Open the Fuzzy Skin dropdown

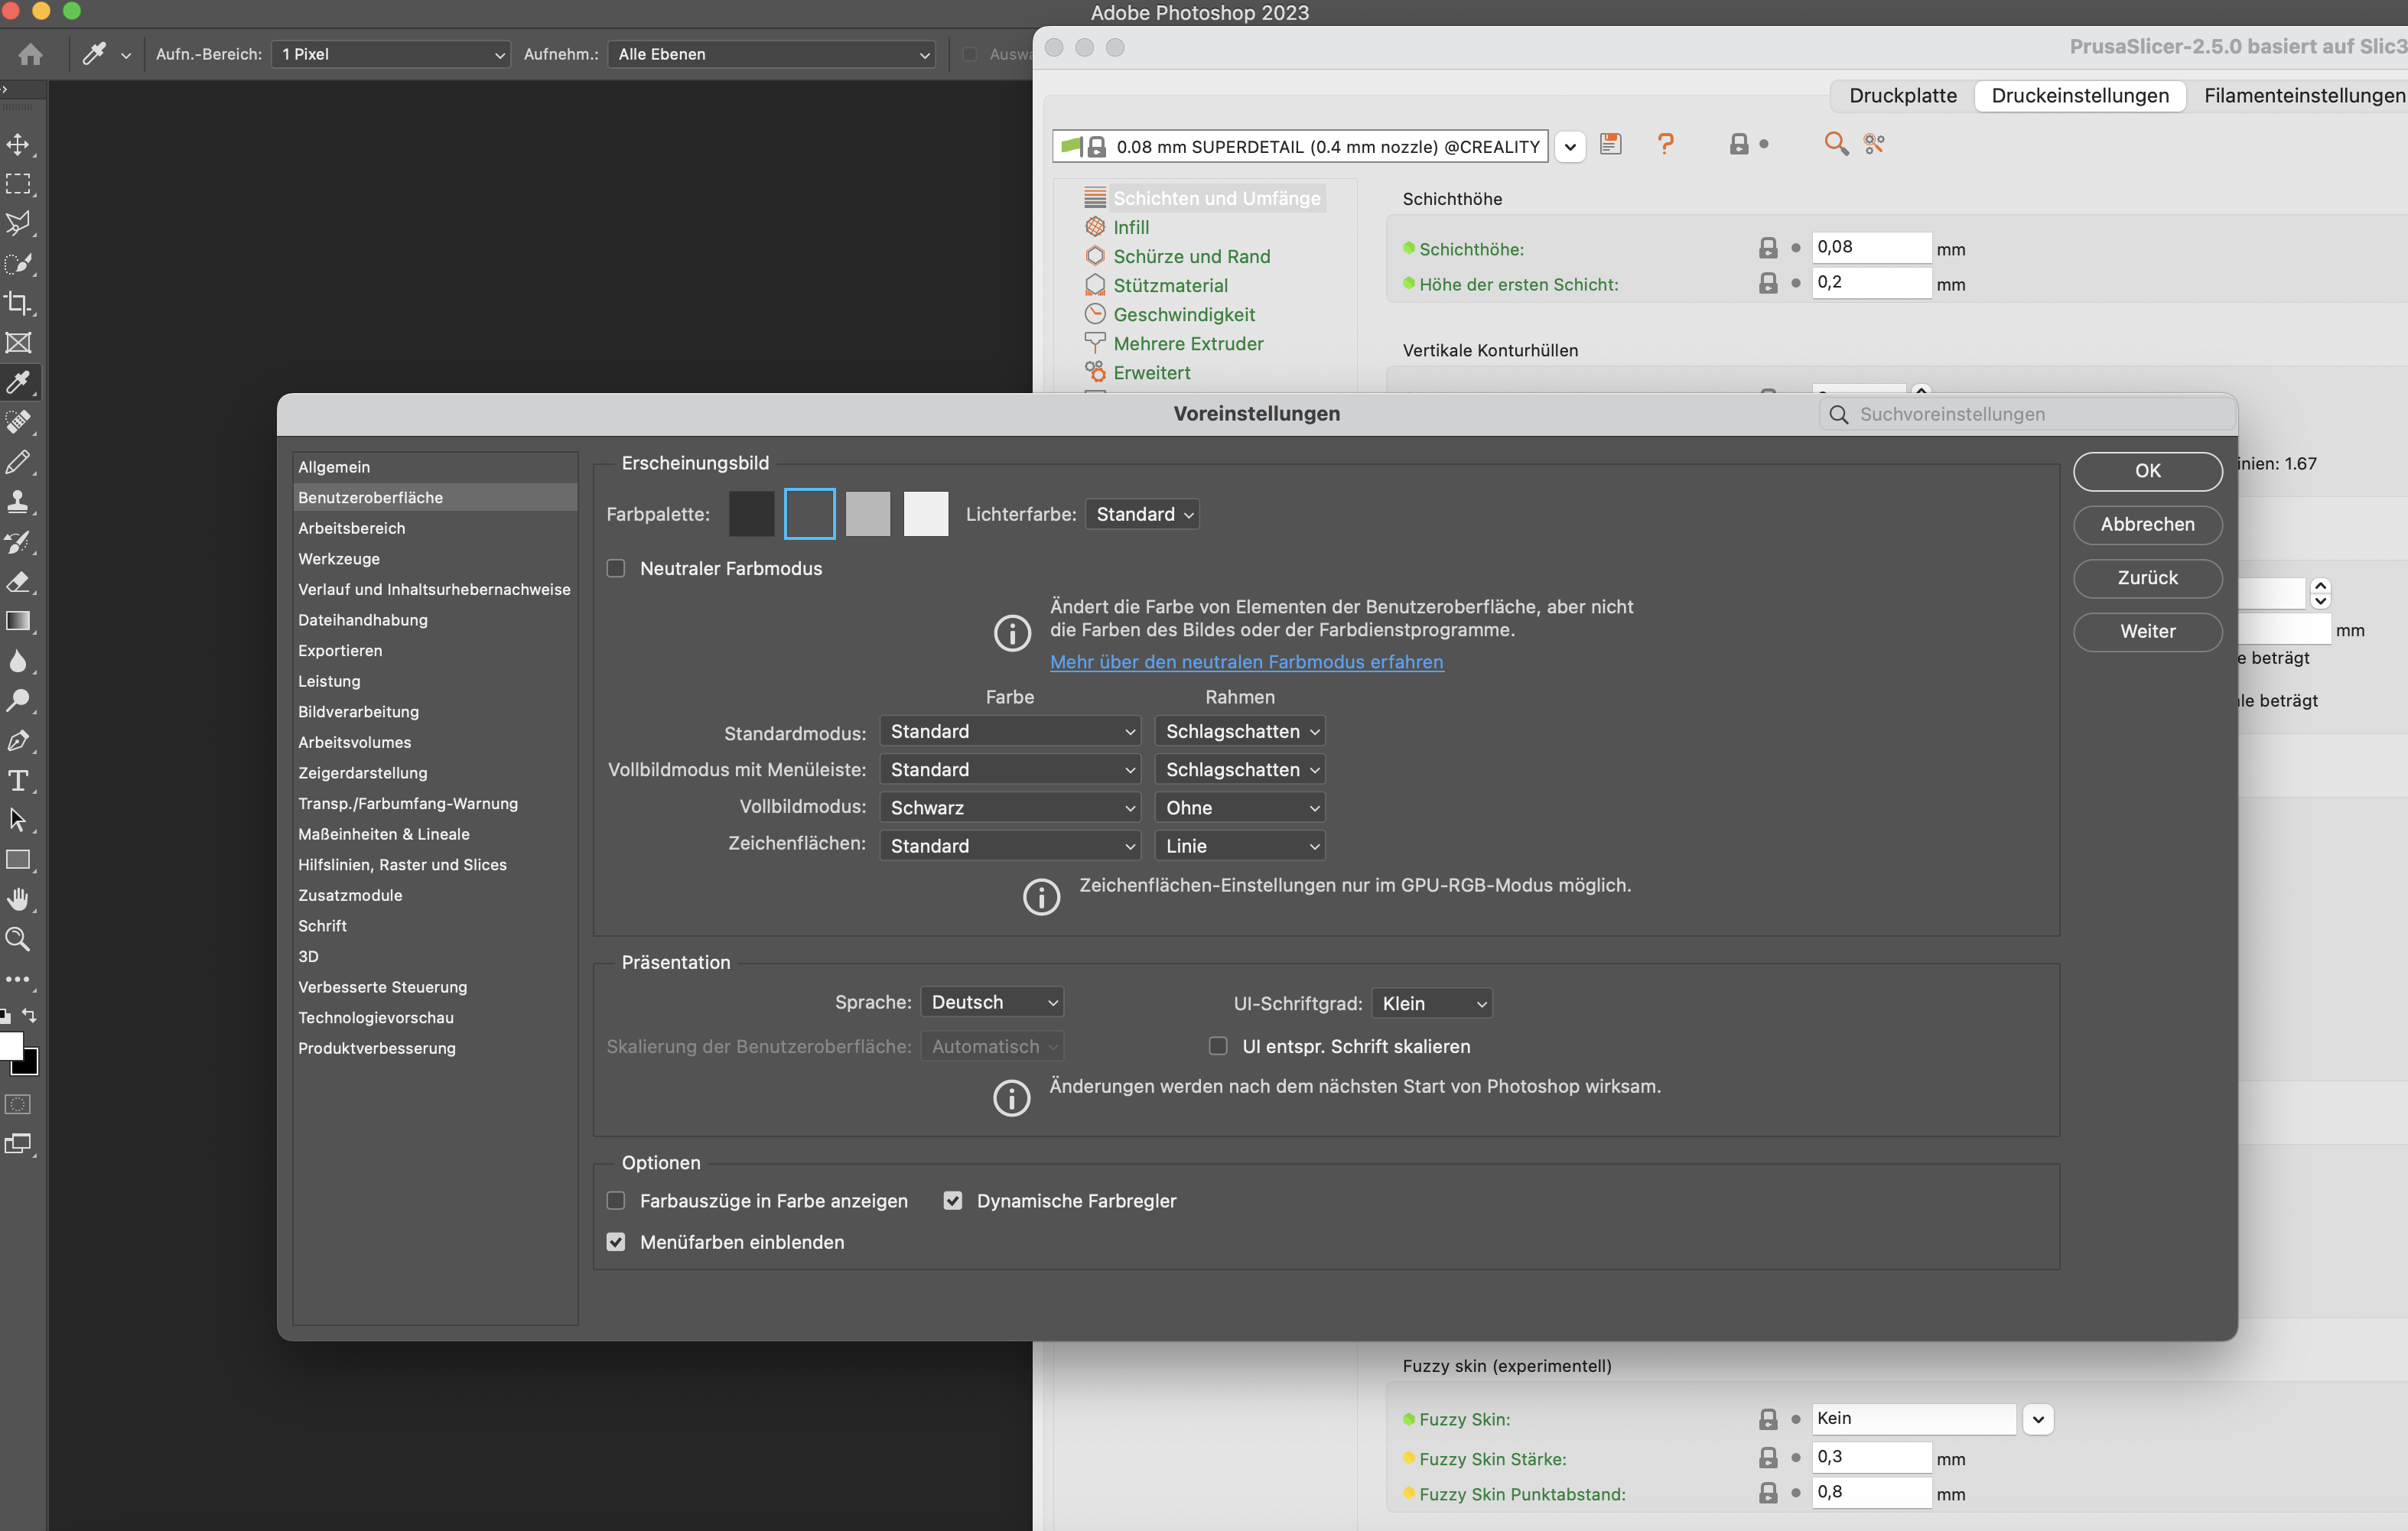click(2037, 1419)
